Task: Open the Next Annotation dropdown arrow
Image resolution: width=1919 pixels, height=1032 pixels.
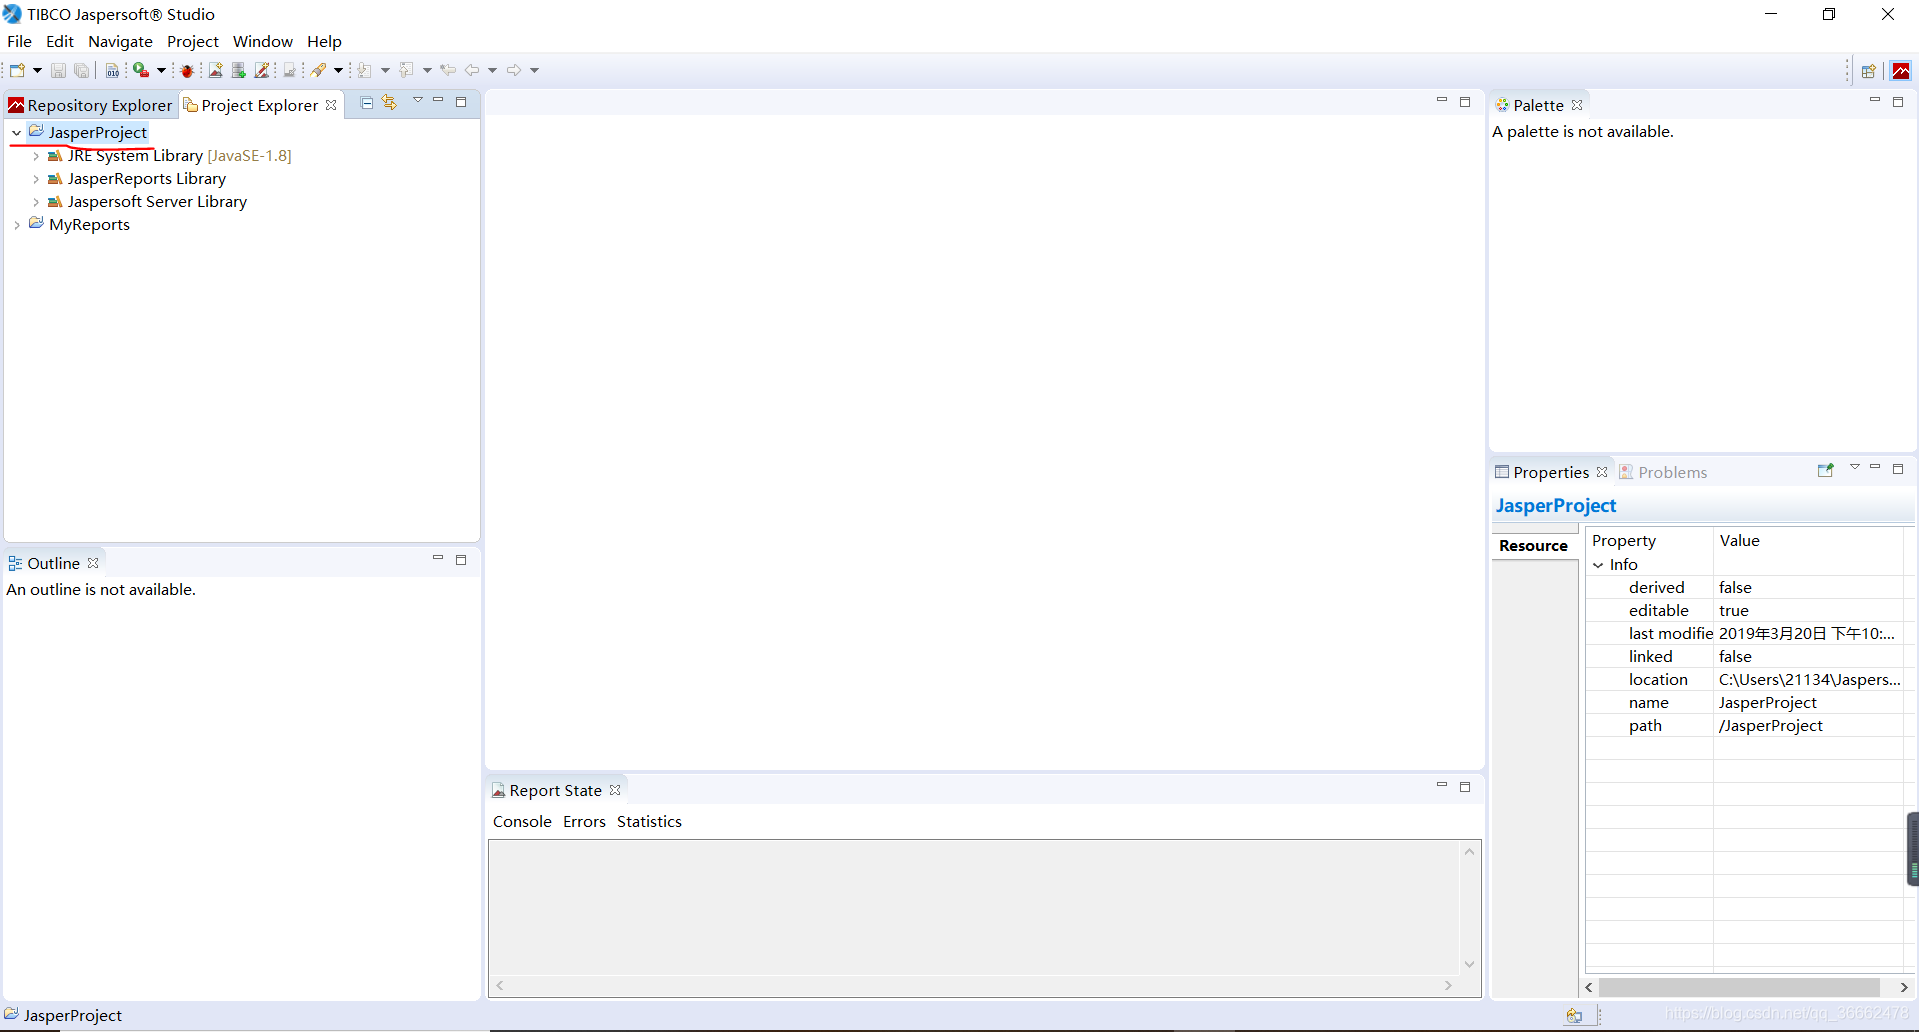Action: click(x=385, y=70)
